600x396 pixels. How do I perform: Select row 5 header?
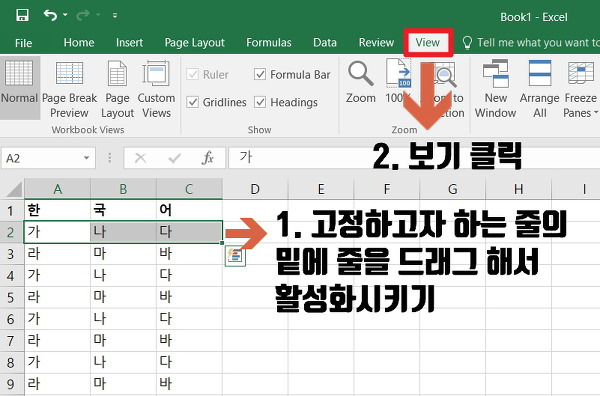point(11,297)
